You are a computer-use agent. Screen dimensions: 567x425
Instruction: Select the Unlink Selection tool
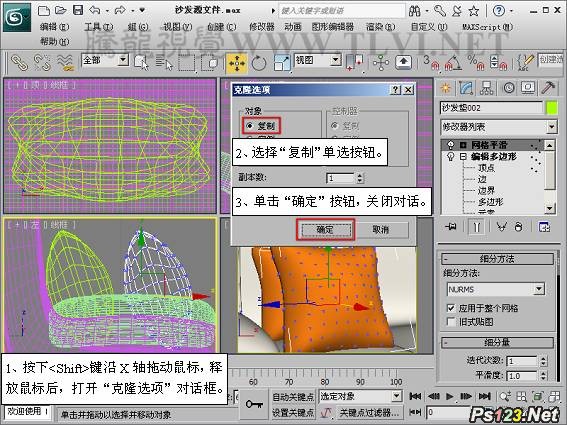42,62
